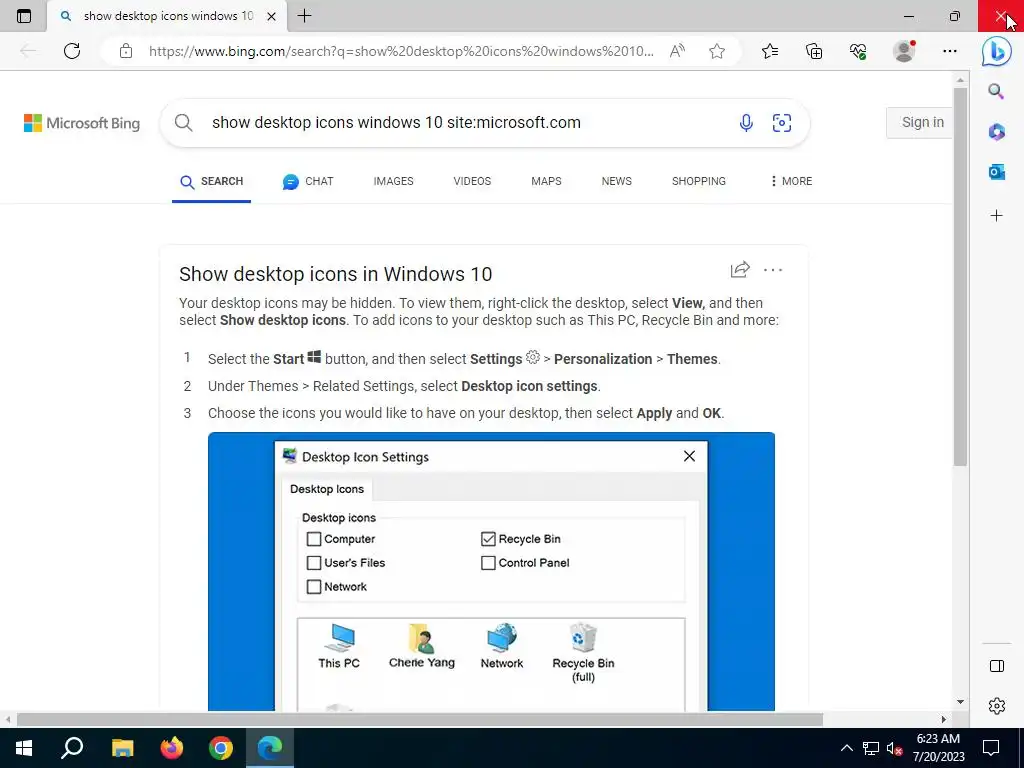Toggle sidebar visibility icon at bottom
The image size is (1024, 768).
pyautogui.click(x=997, y=666)
